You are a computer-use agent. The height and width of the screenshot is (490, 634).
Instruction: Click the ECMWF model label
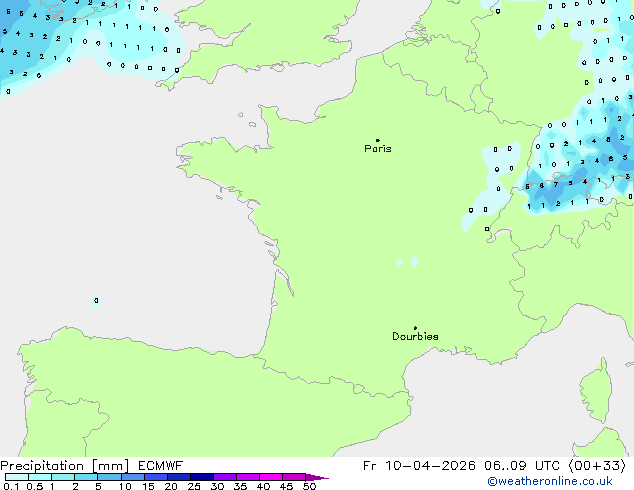(x=161, y=466)
